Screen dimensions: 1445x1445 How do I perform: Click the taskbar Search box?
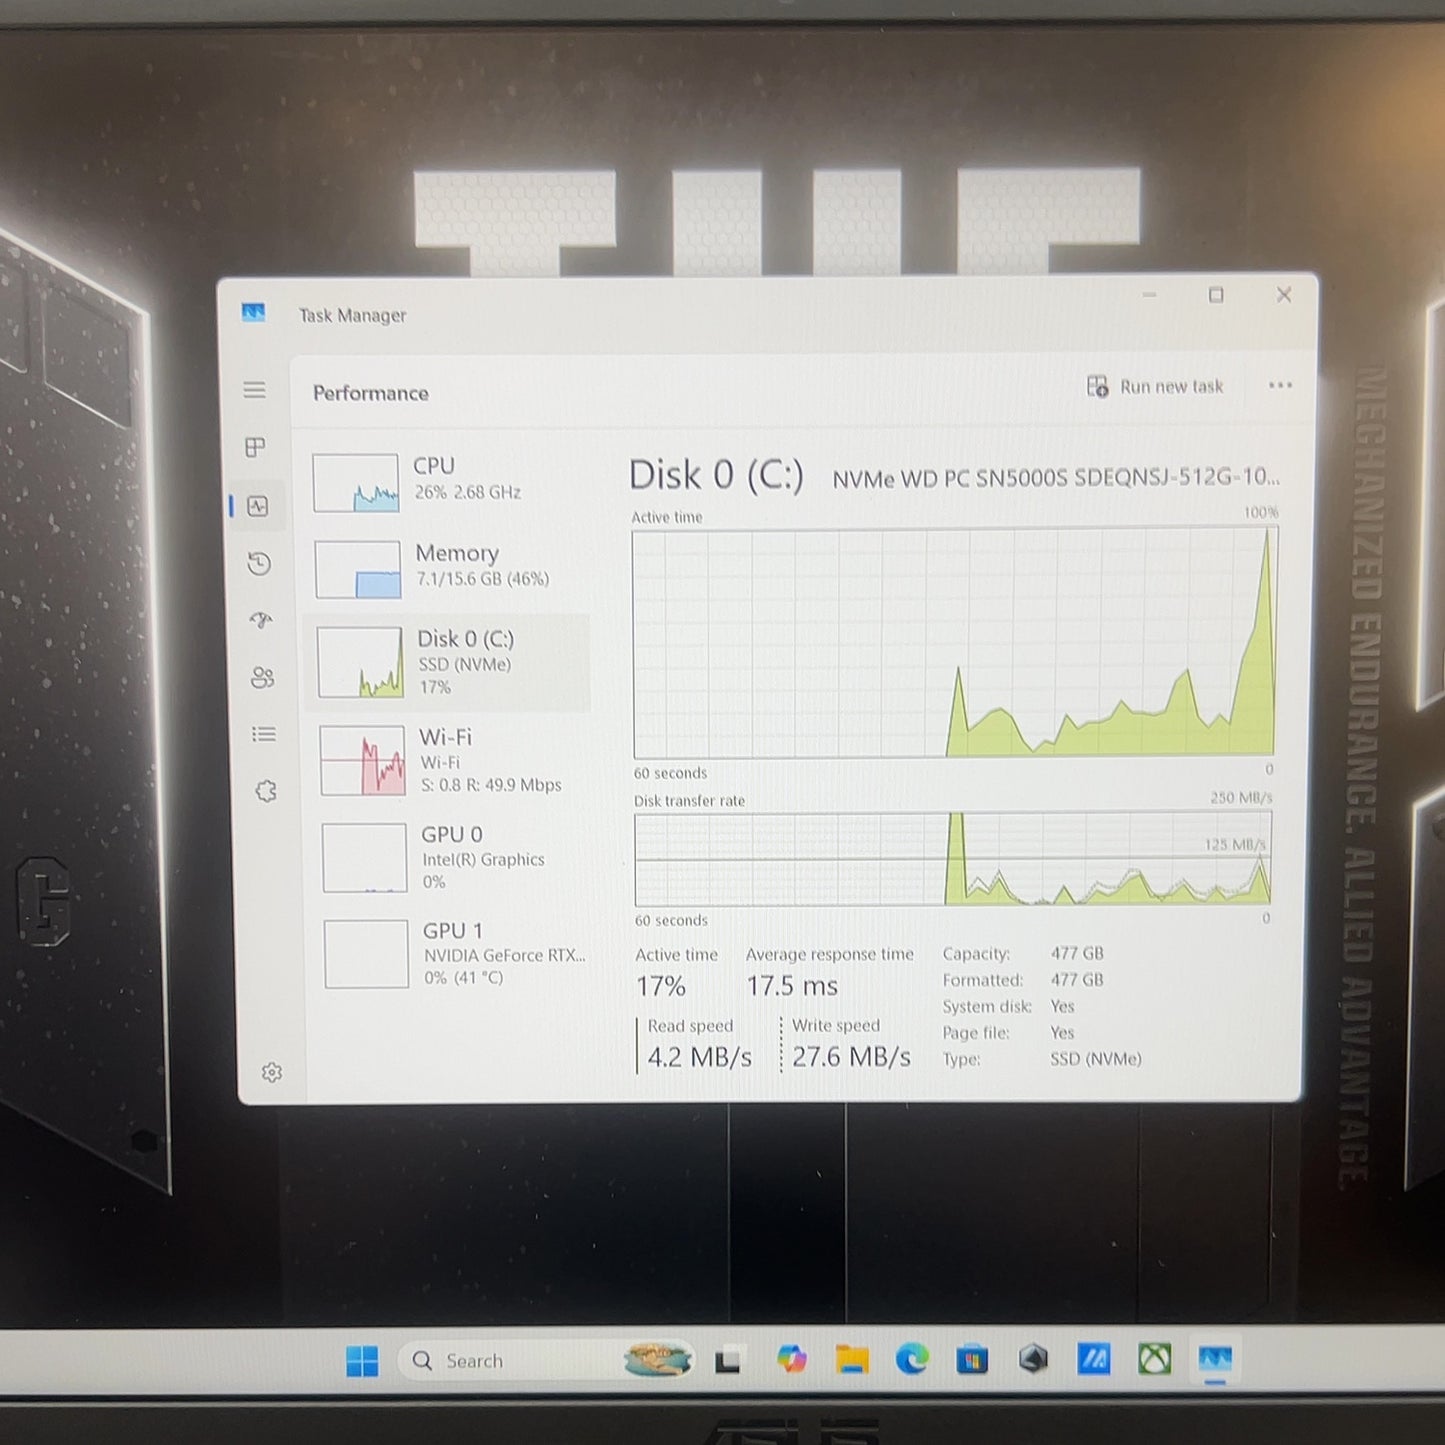pyautogui.click(x=547, y=1361)
